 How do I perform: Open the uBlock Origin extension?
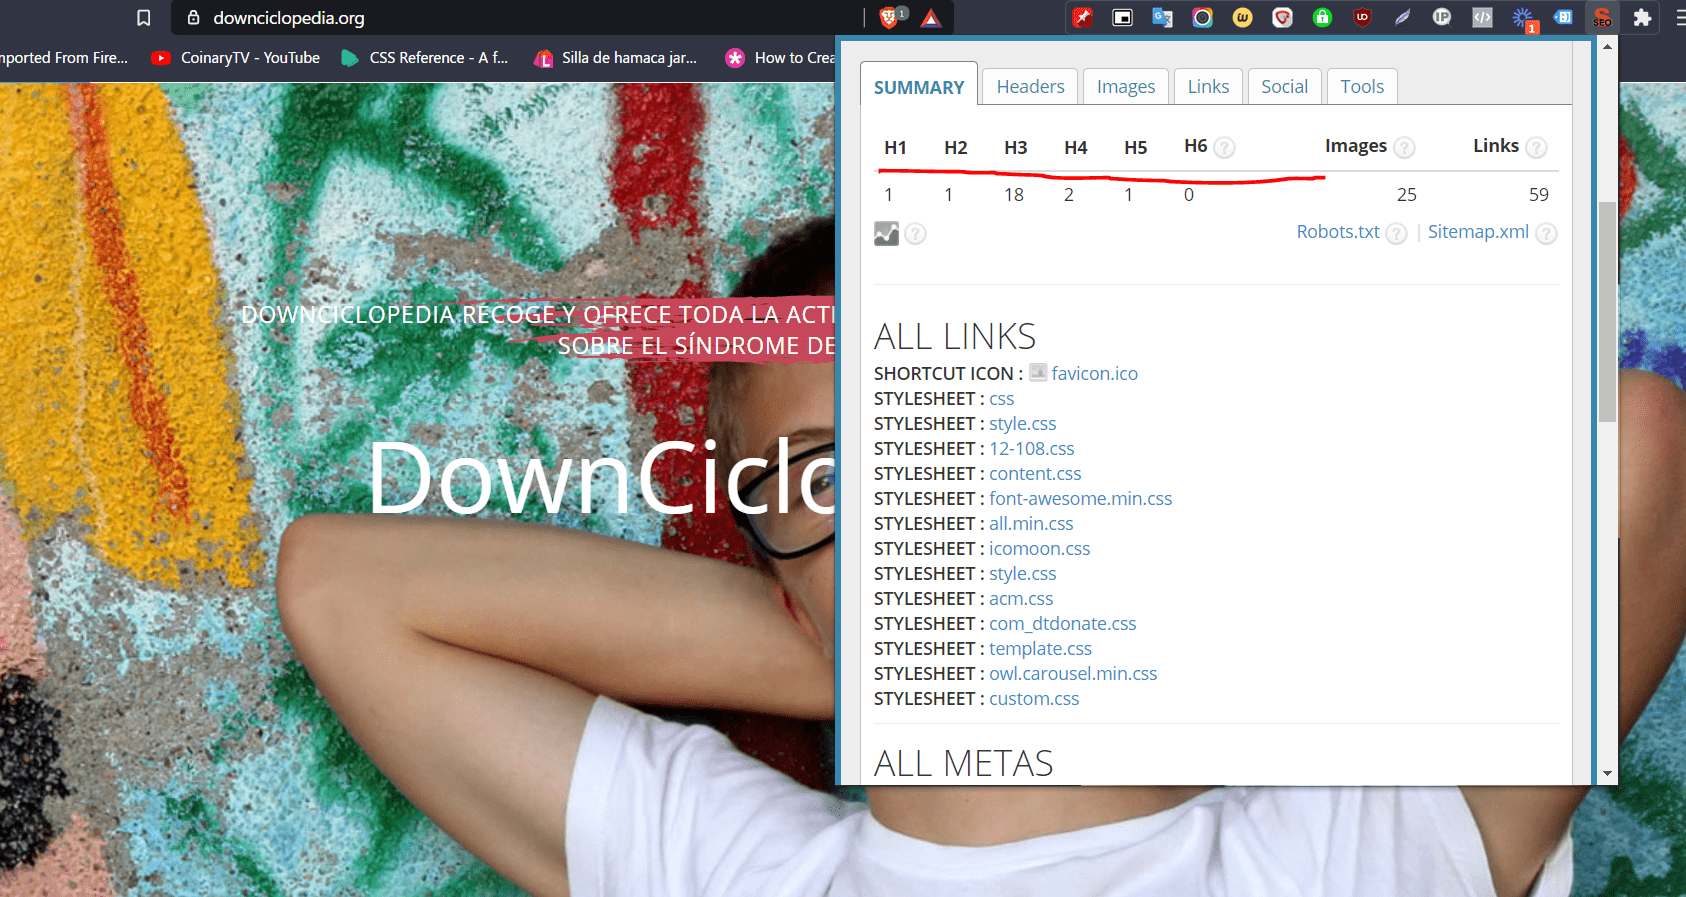point(1362,17)
